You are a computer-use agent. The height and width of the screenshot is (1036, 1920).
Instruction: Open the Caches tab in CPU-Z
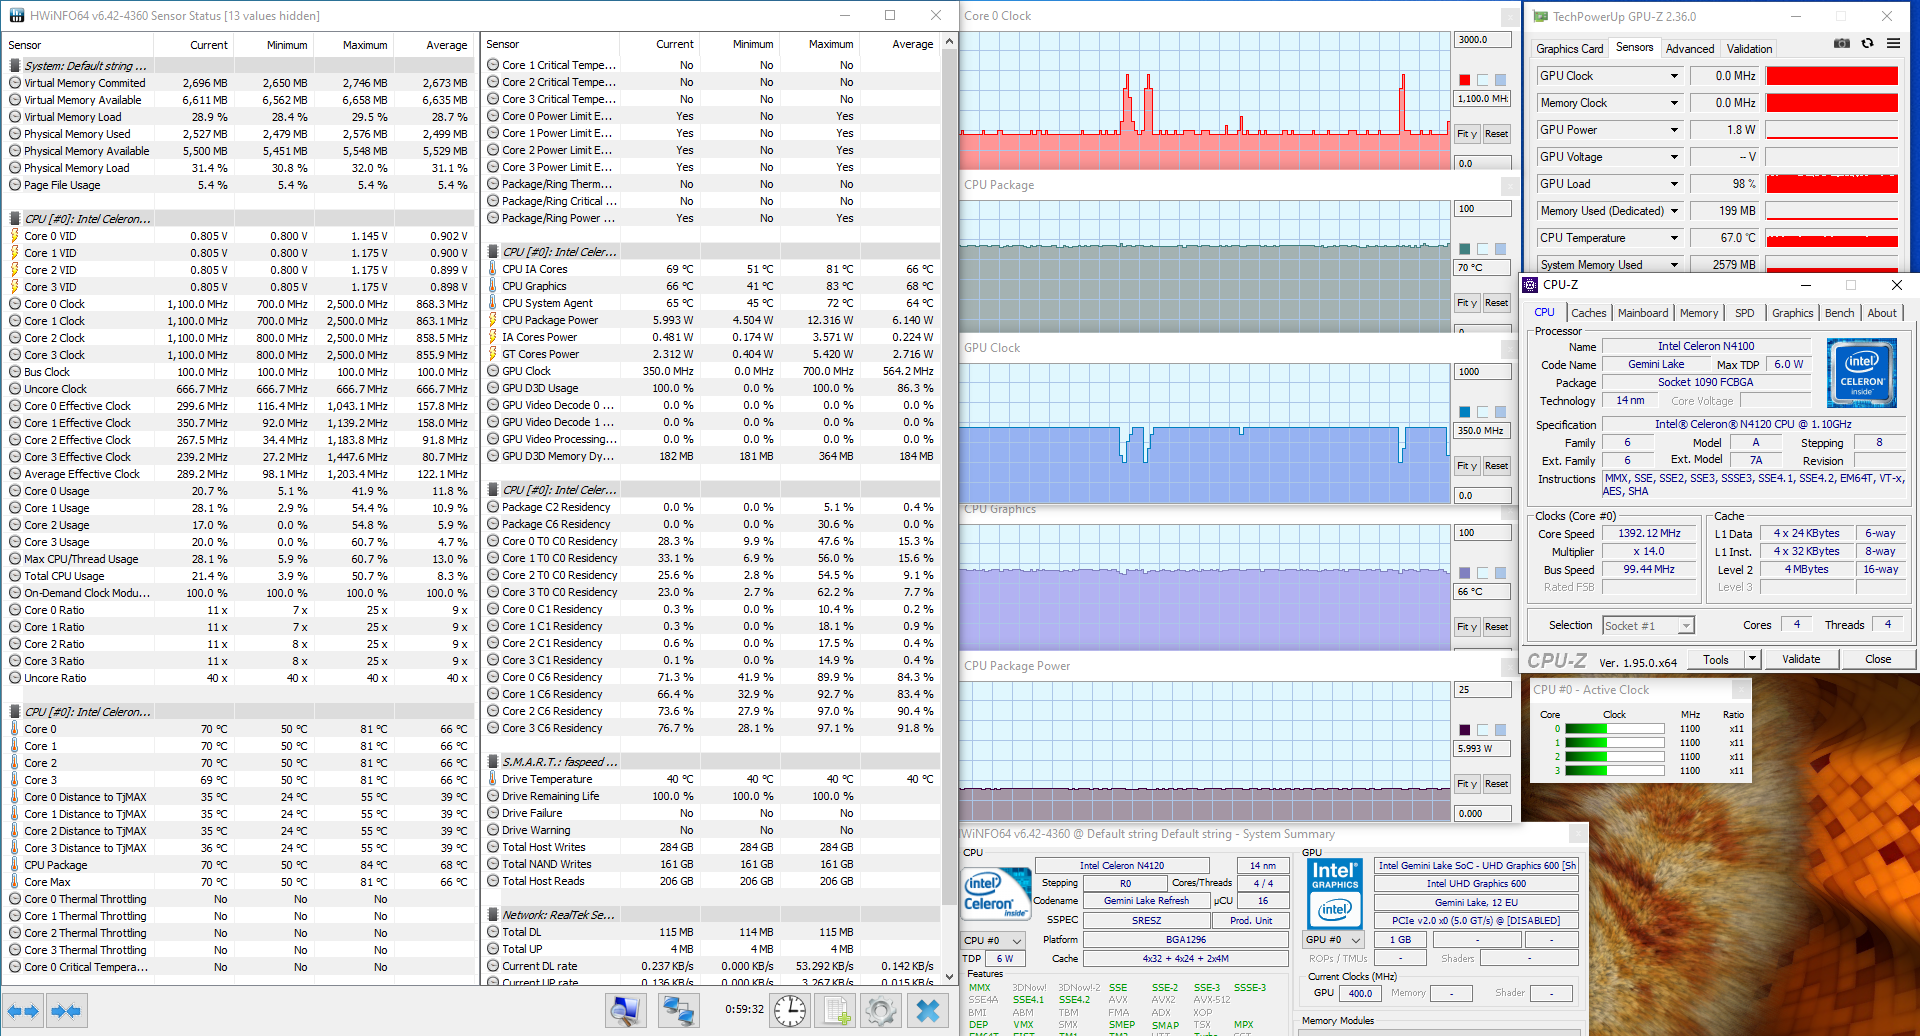[1588, 313]
